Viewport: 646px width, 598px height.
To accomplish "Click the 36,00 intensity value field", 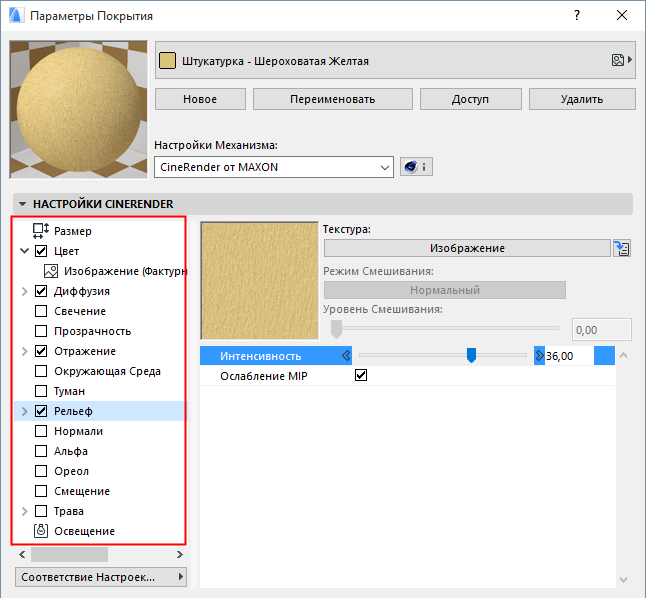I will click(569, 356).
